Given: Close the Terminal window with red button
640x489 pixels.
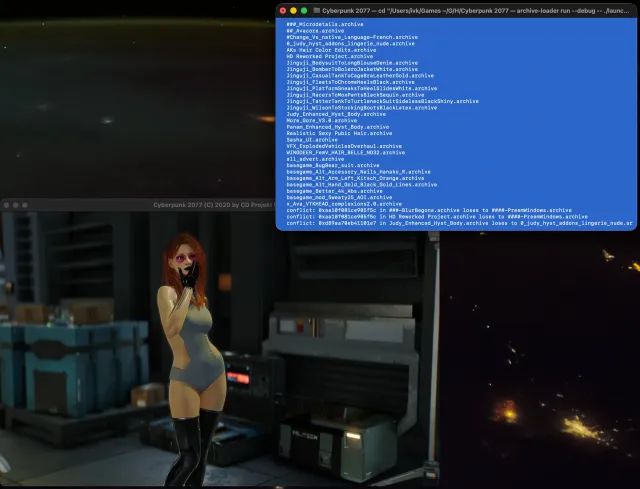Looking at the screenshot, I should point(283,11).
